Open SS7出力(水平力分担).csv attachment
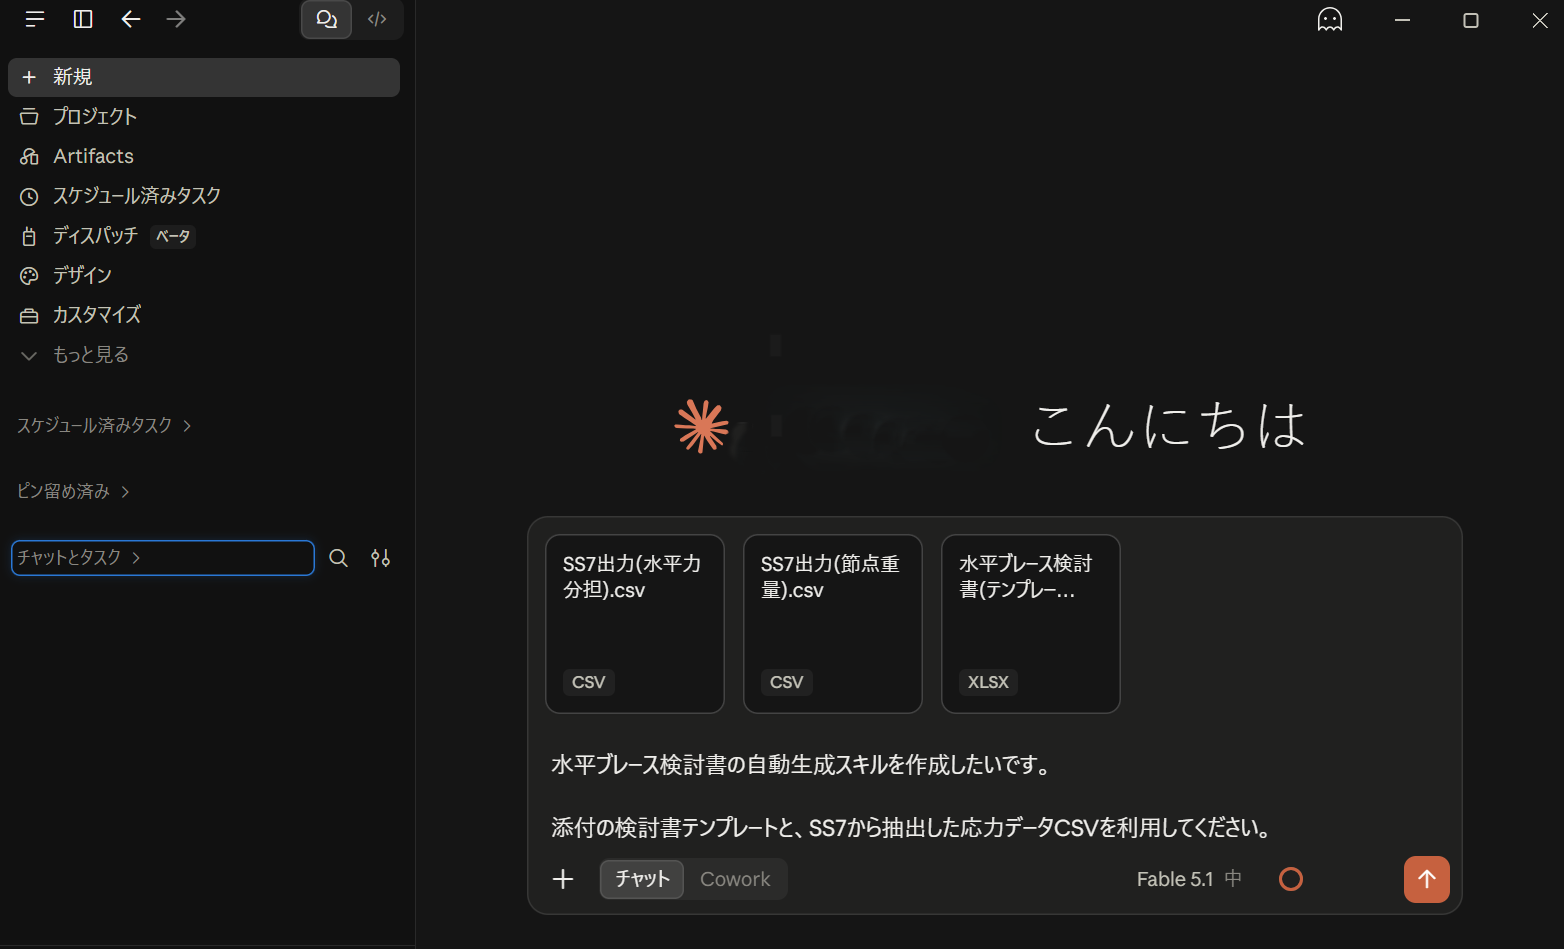Image resolution: width=1564 pixels, height=949 pixels. 635,624
